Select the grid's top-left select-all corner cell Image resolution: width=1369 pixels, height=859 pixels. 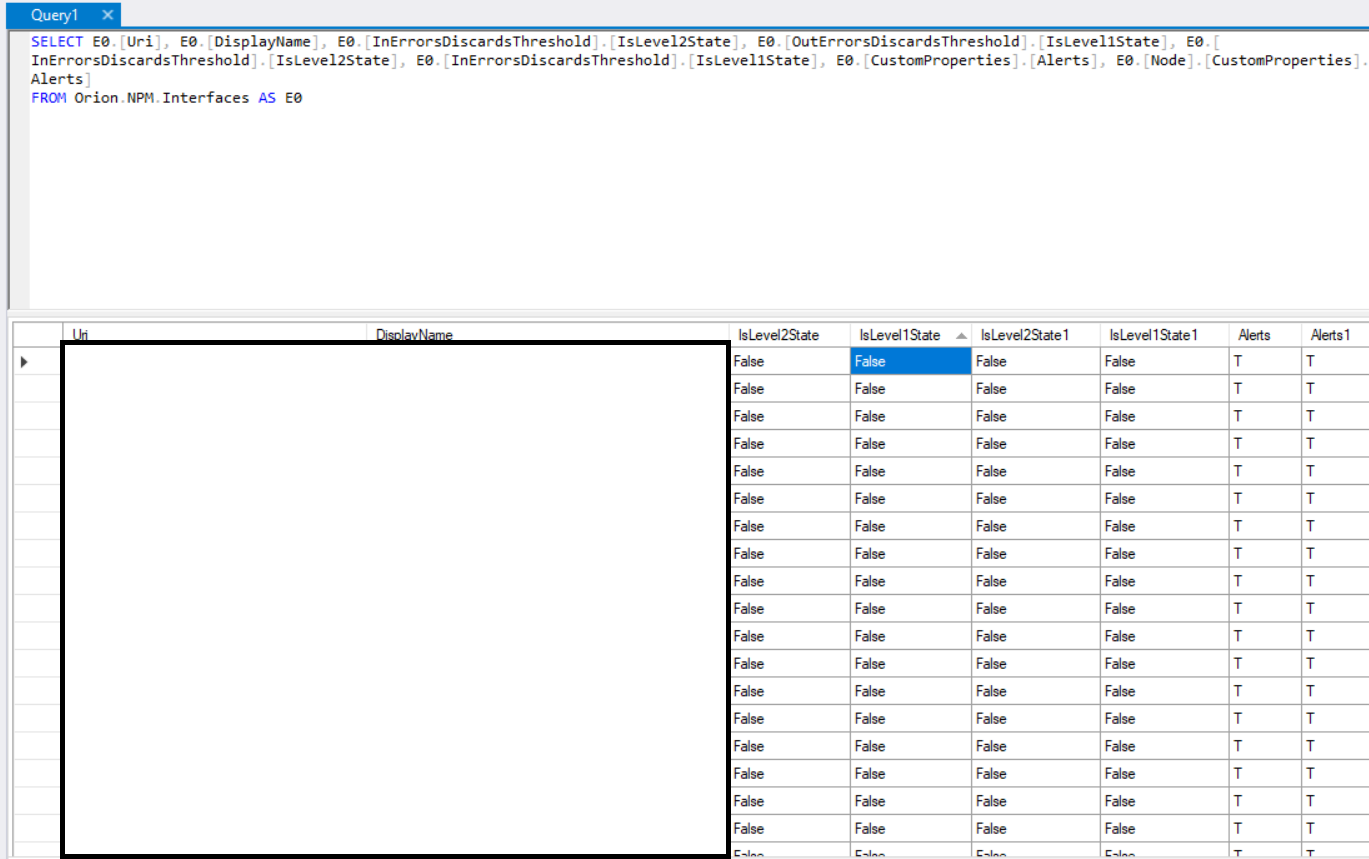(x=38, y=335)
